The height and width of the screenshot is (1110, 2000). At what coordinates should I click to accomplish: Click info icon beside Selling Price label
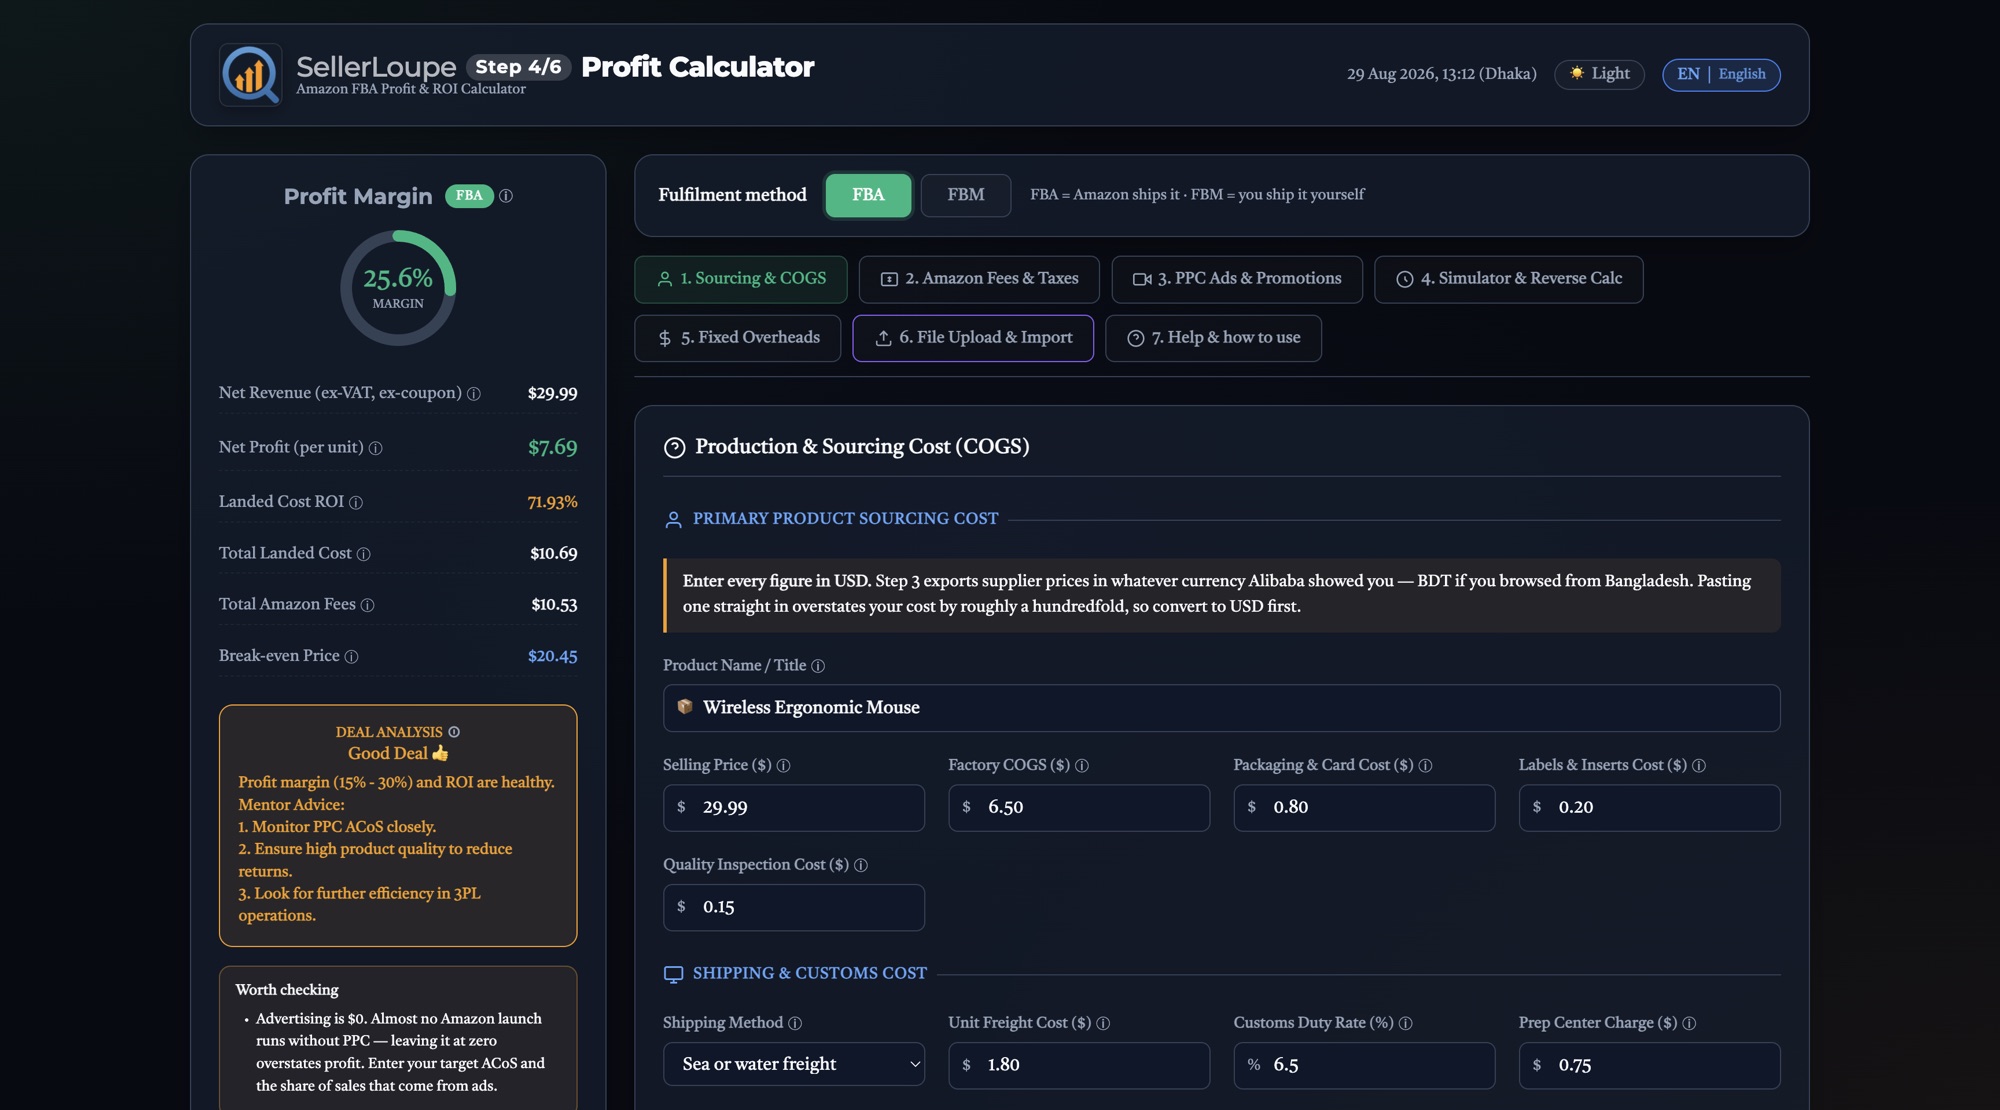784,766
